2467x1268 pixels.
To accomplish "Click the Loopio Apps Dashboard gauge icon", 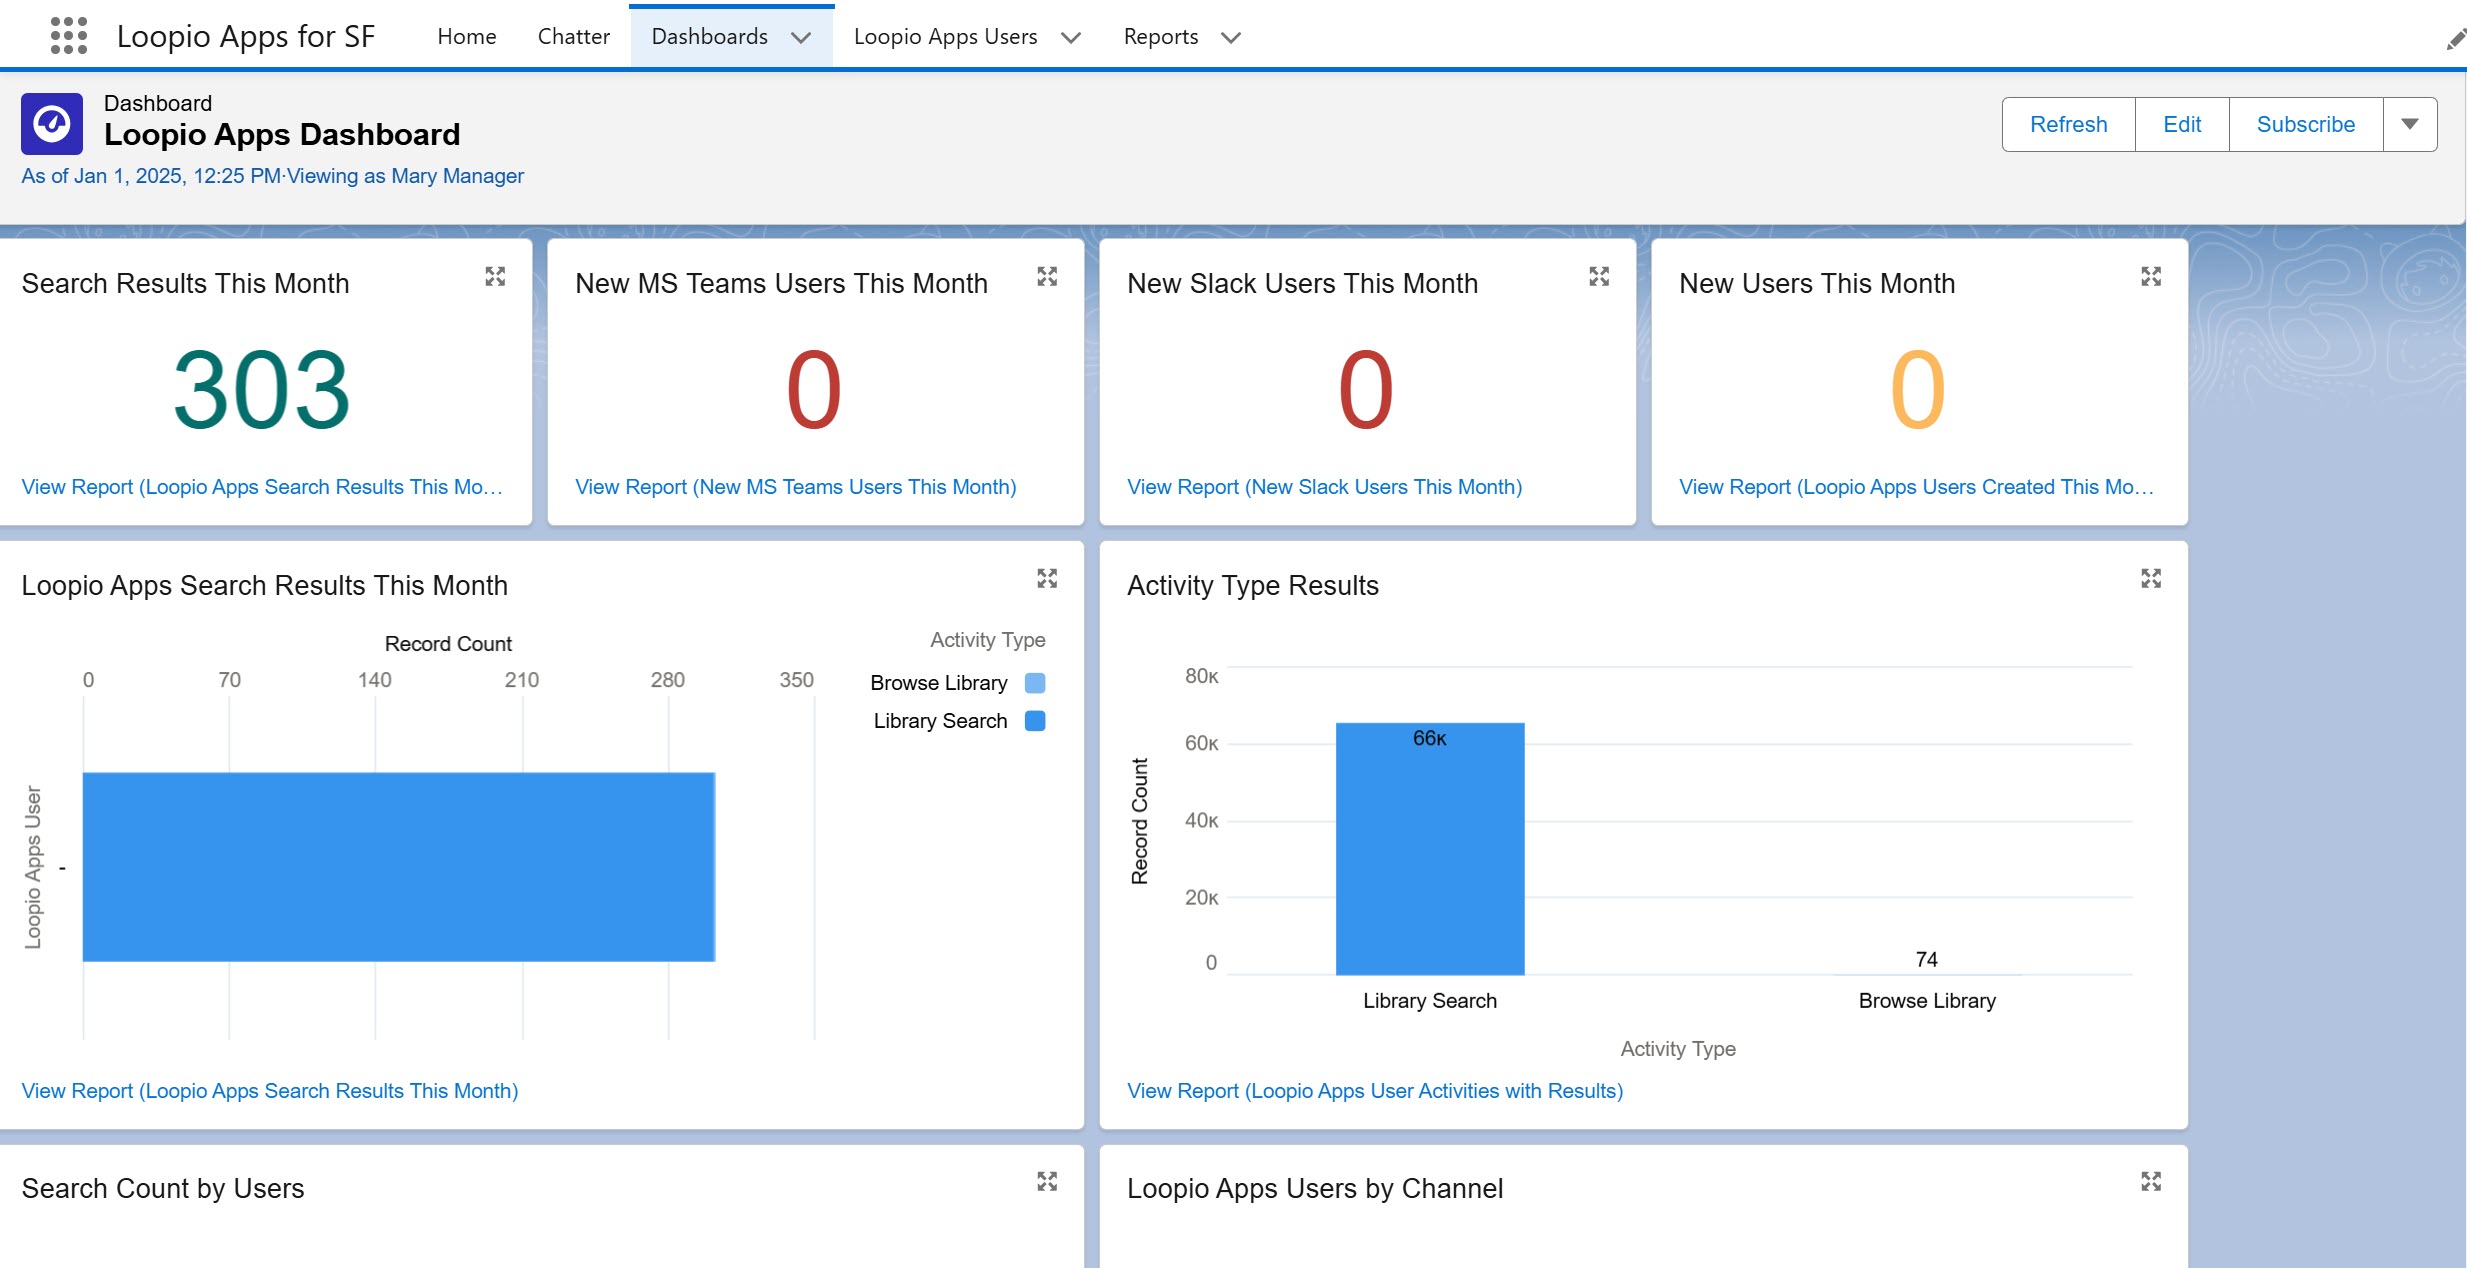I will [x=52, y=124].
